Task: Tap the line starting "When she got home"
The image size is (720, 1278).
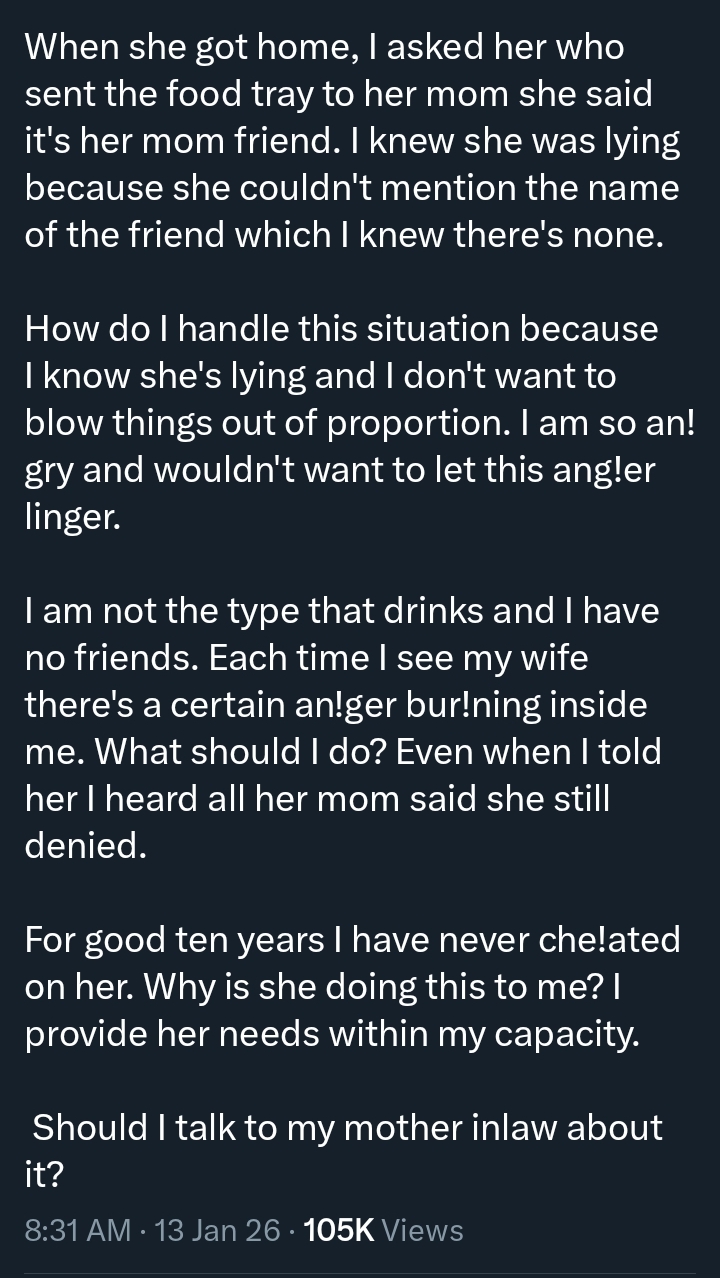Action: tap(323, 46)
